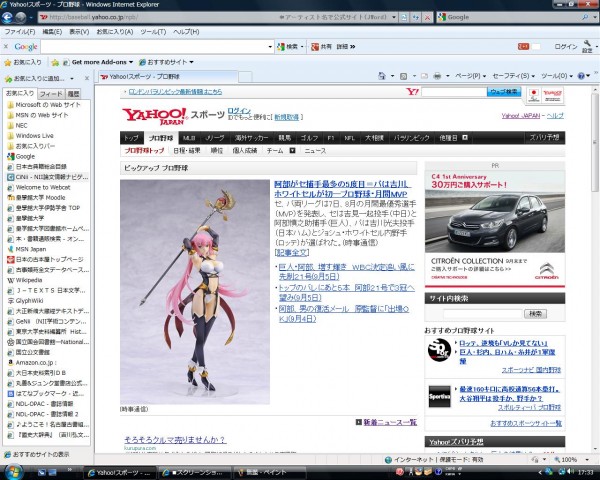The width and height of the screenshot is (600, 480).
Task: Close the Favorites side panel
Action: (x=87, y=78)
